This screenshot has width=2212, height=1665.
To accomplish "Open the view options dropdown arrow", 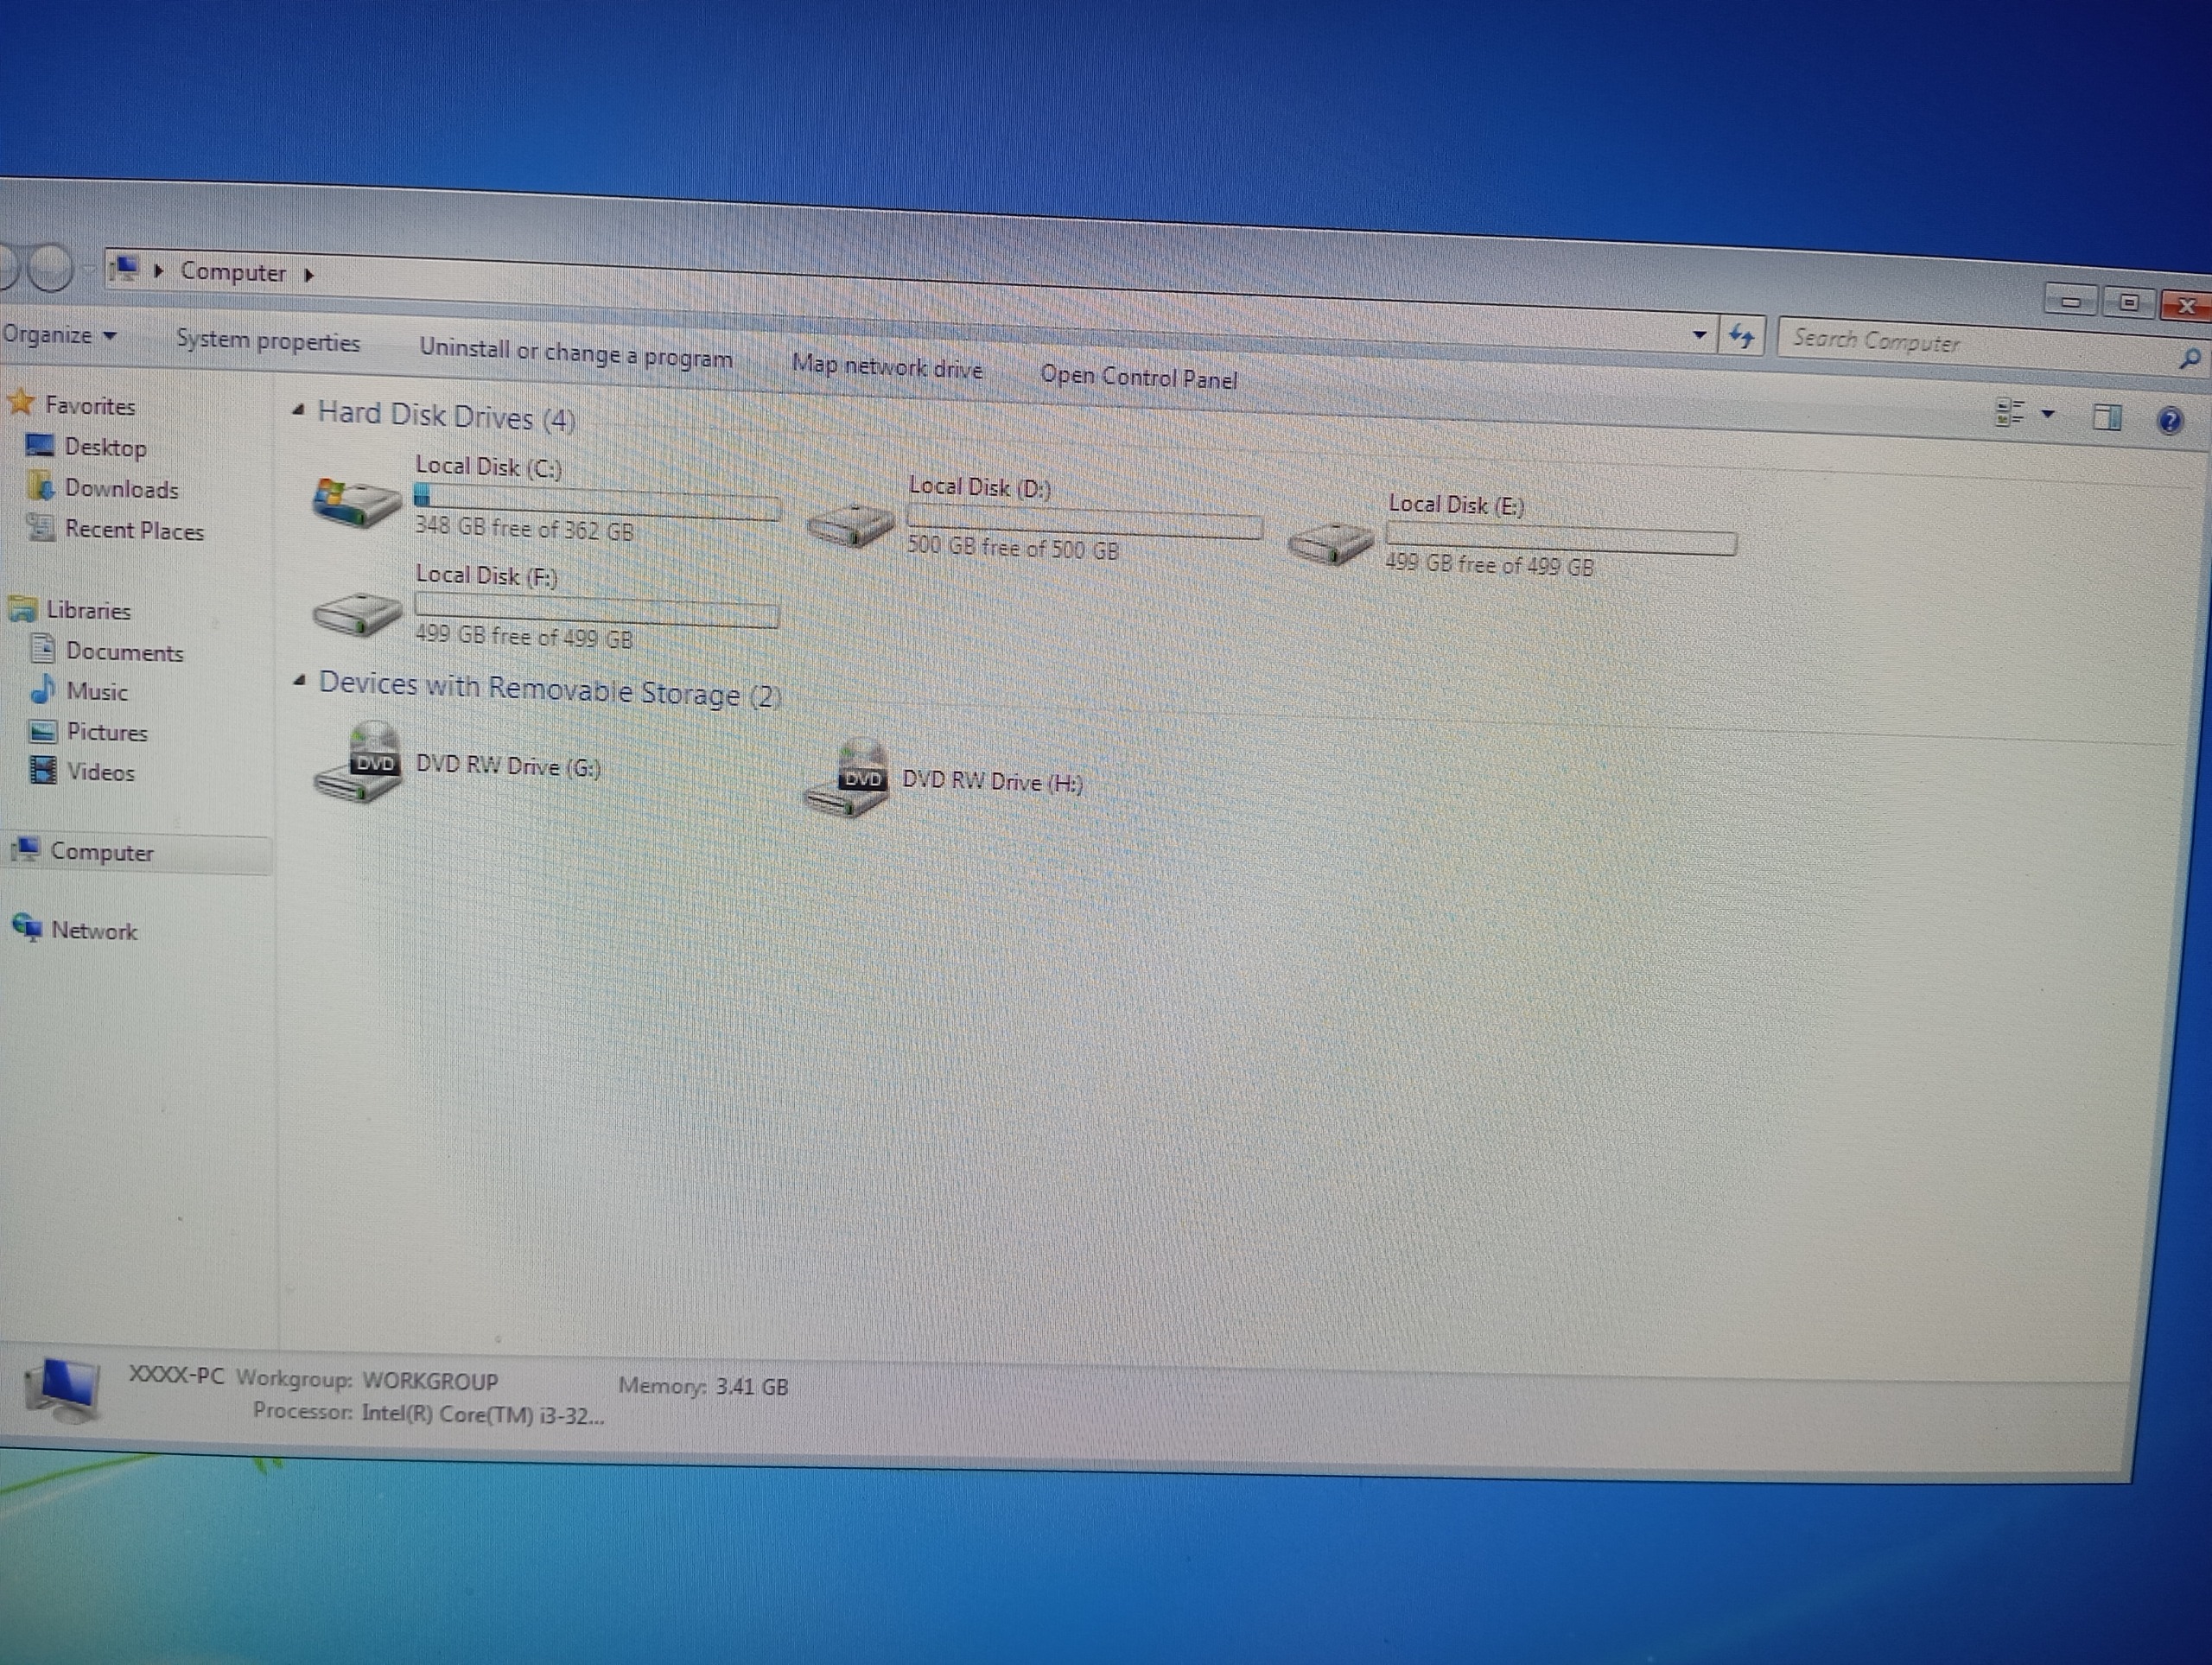I will click(2047, 414).
